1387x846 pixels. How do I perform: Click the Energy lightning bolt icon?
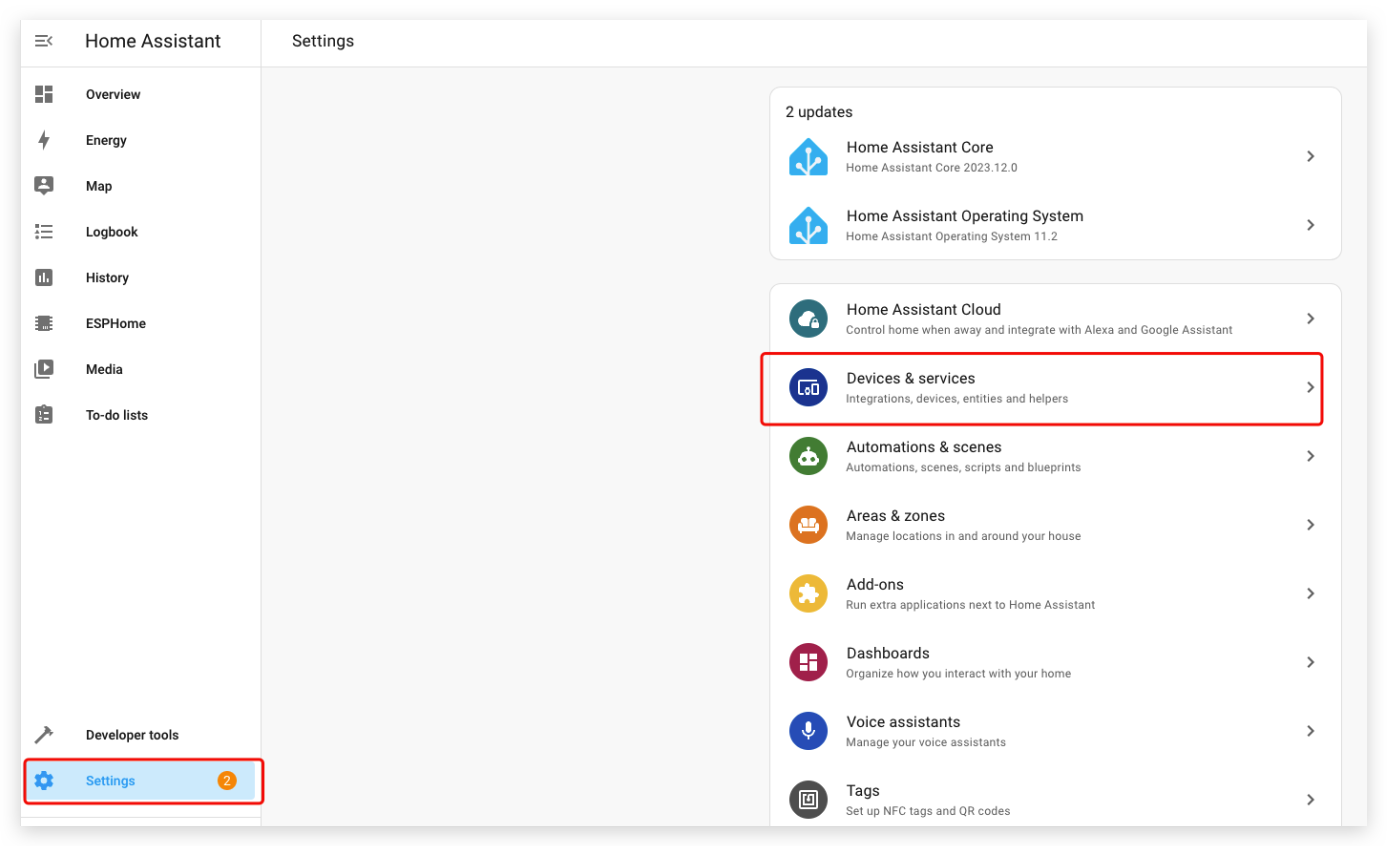(x=44, y=140)
